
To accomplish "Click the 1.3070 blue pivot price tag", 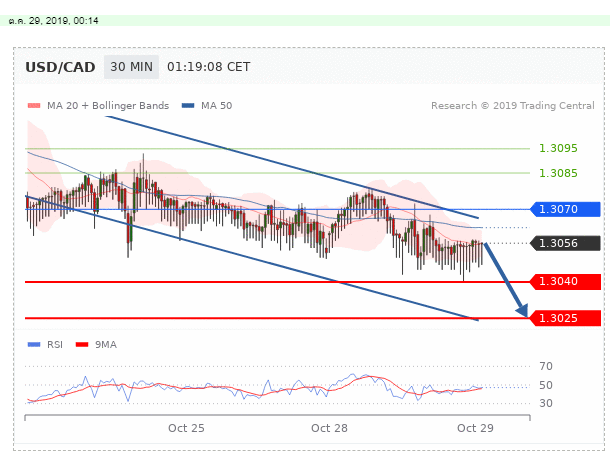I will (565, 209).
